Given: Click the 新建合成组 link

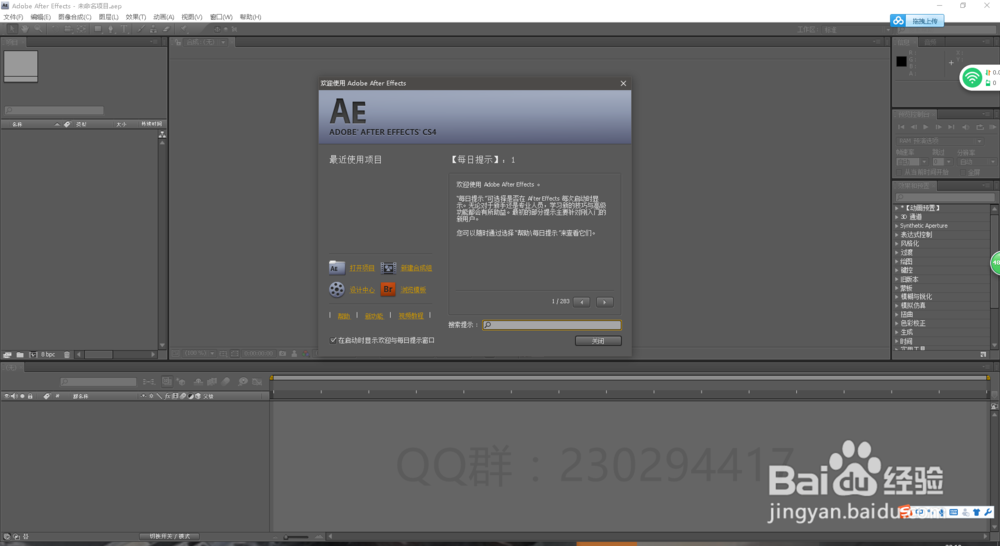Looking at the screenshot, I should 416,268.
